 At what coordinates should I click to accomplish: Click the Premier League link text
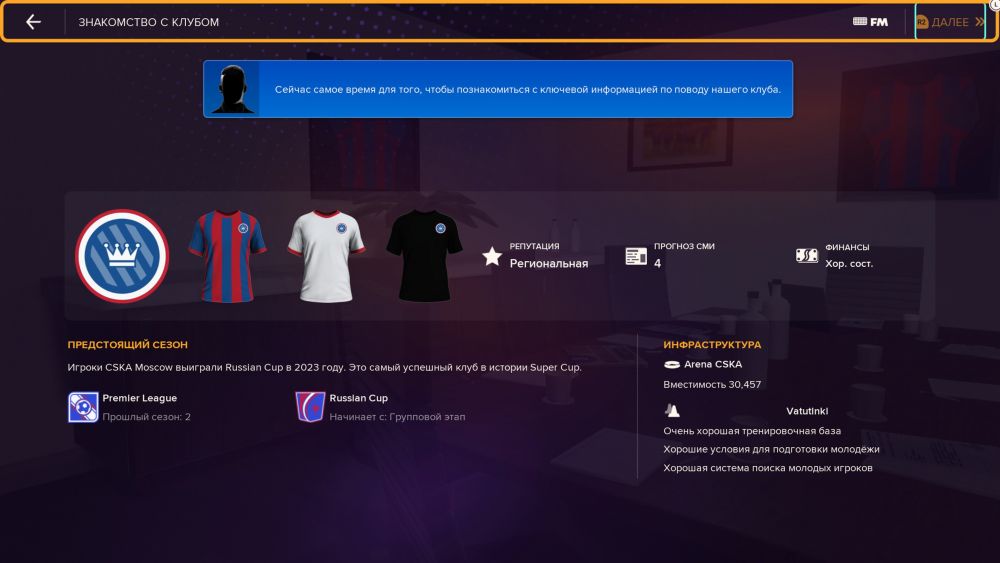point(140,398)
